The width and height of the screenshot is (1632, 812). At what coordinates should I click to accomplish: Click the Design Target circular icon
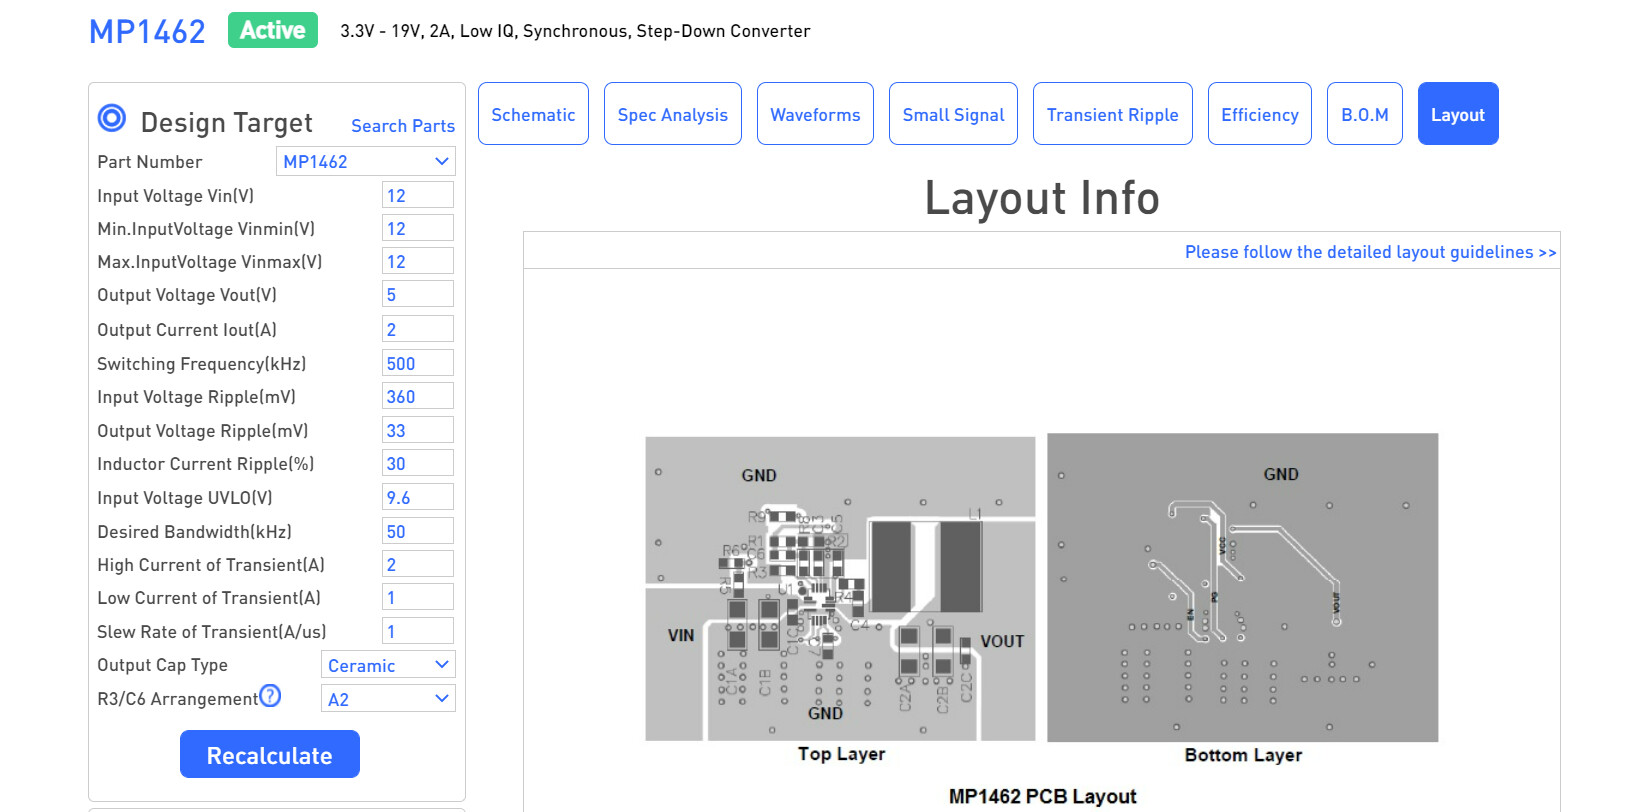(112, 118)
